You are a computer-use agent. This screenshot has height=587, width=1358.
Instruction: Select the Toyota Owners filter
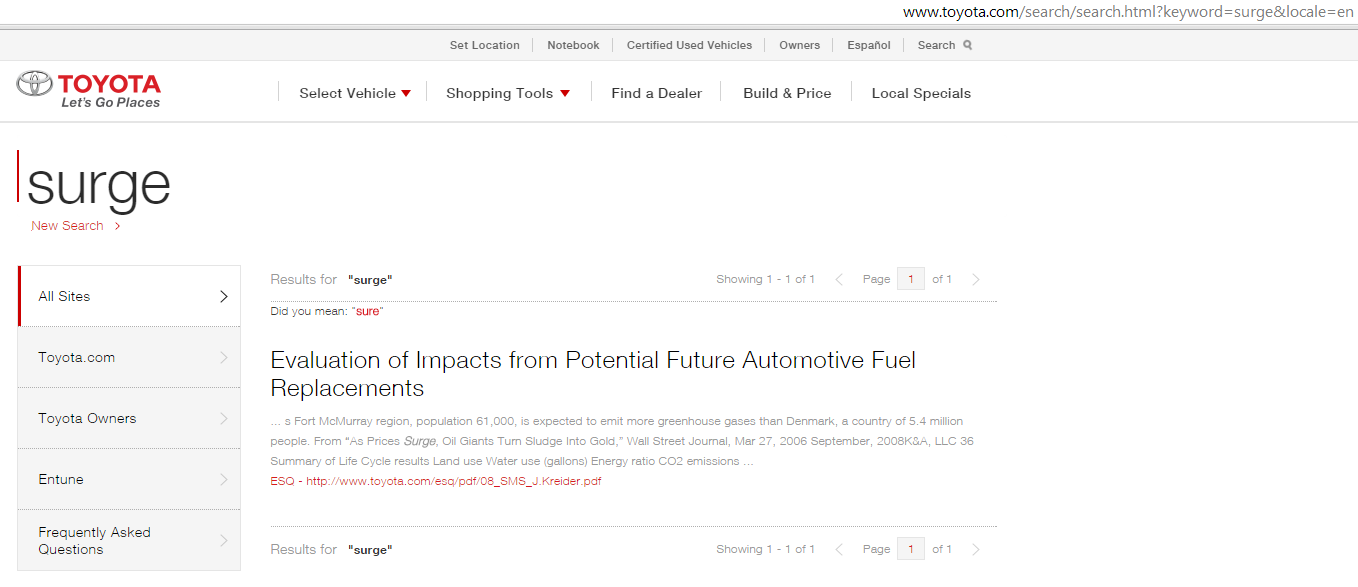[129, 418]
